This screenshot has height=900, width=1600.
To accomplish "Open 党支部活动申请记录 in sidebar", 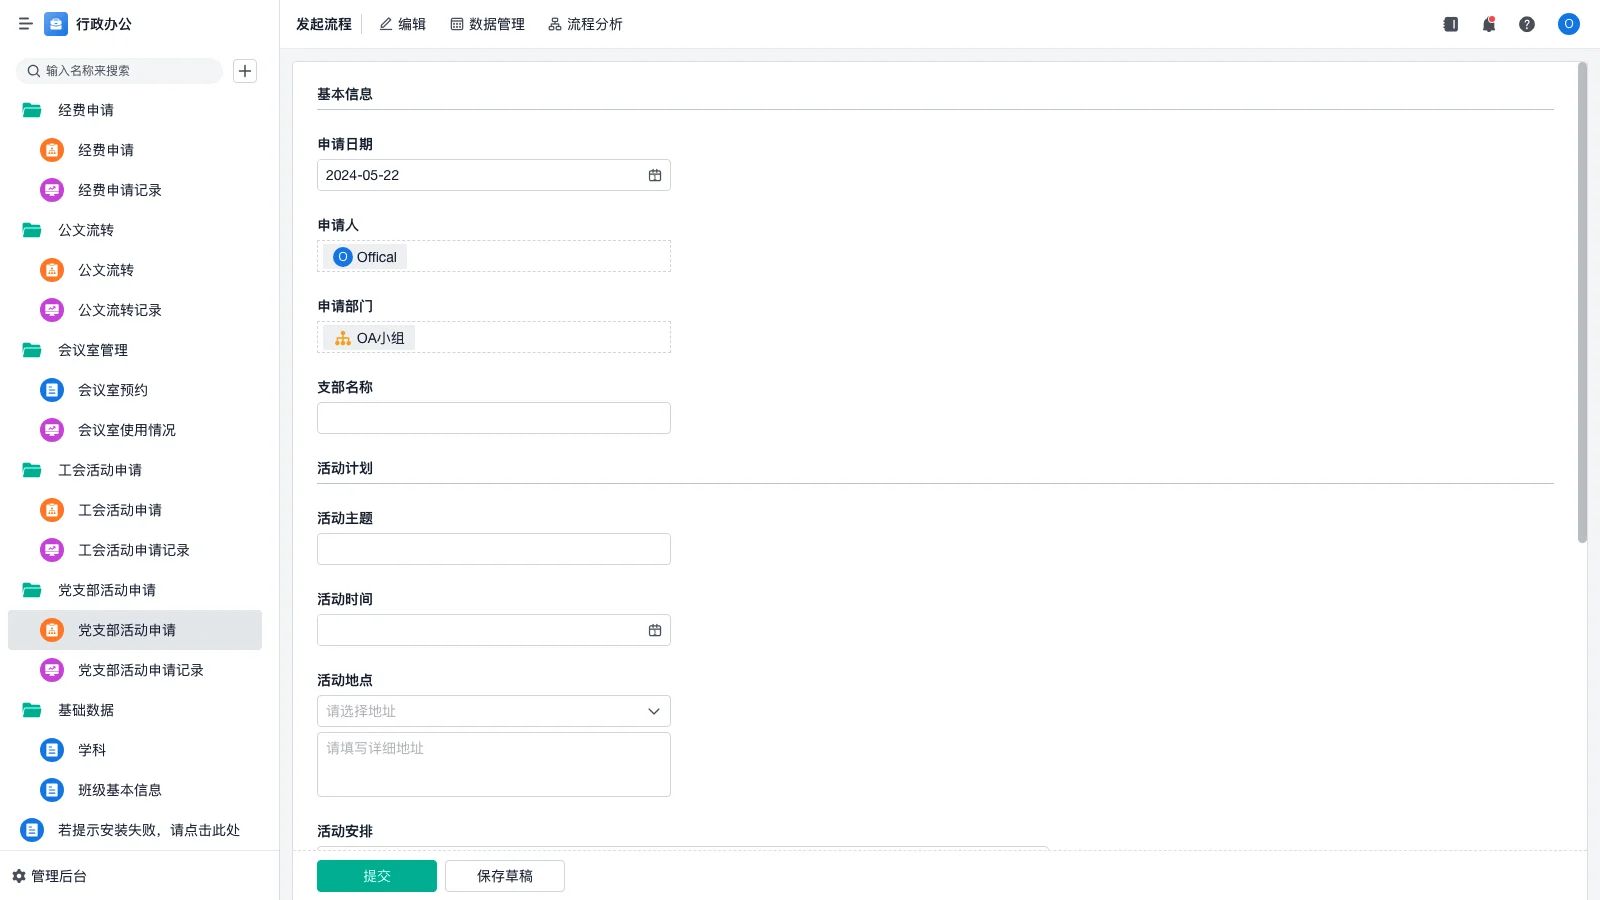I will [135, 670].
